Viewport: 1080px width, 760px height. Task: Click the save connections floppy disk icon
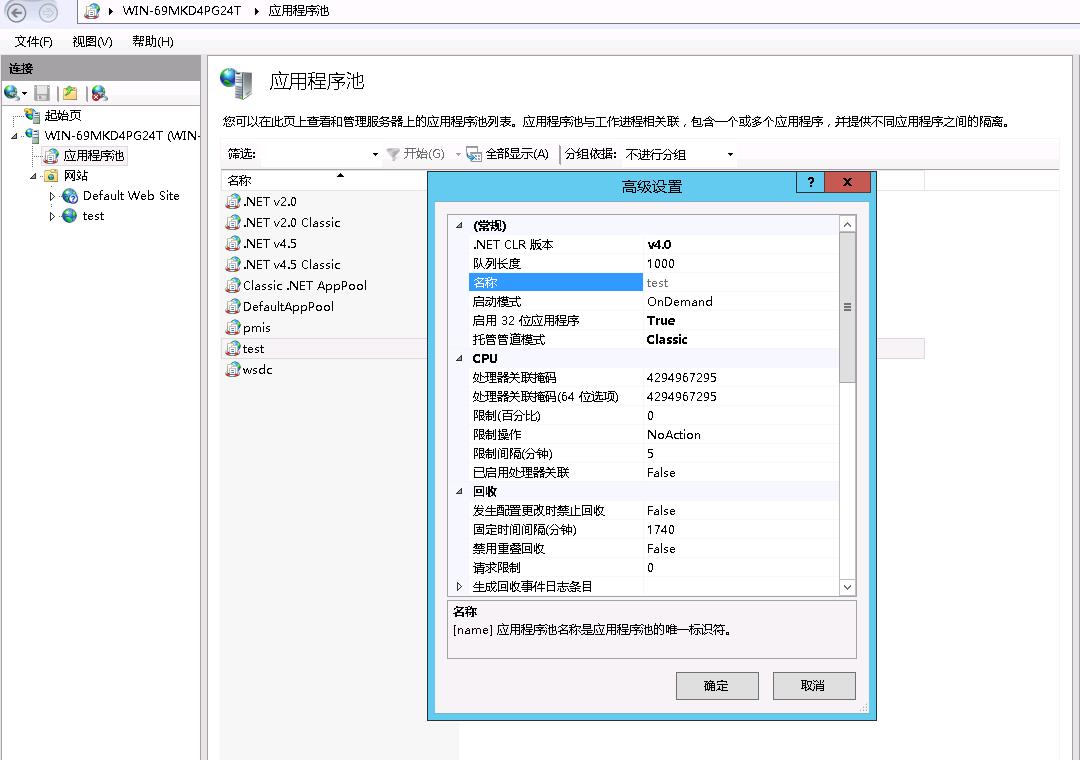40,92
